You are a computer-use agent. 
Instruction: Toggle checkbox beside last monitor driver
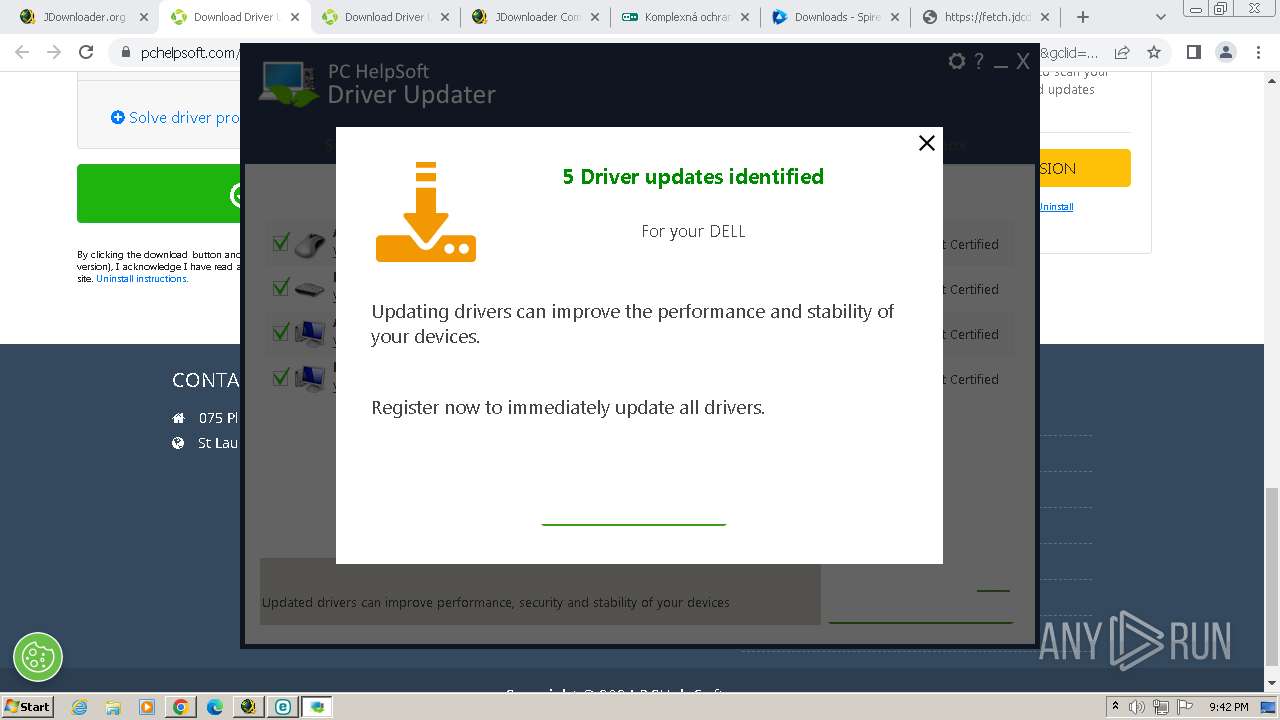pos(281,377)
